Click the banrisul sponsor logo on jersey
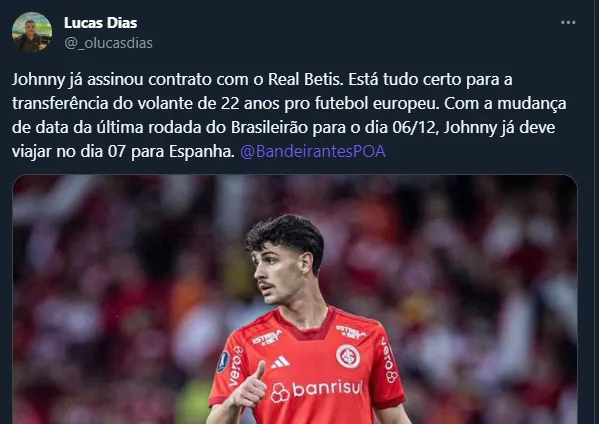Viewport: 599px width, 424px height. coord(316,391)
